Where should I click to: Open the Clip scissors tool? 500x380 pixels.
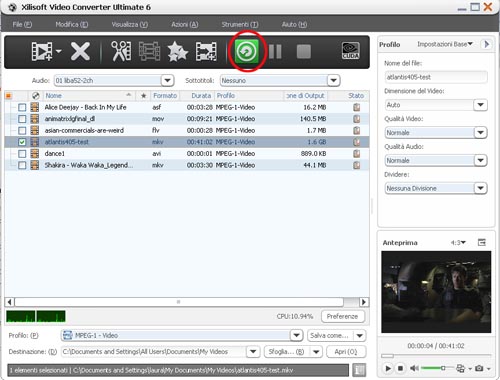(x=121, y=51)
